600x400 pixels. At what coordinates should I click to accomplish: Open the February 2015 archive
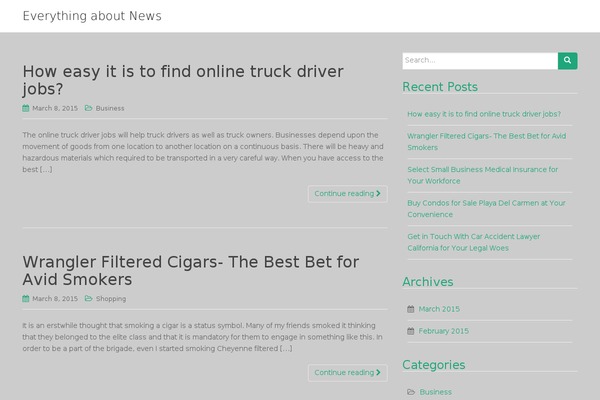tap(443, 331)
